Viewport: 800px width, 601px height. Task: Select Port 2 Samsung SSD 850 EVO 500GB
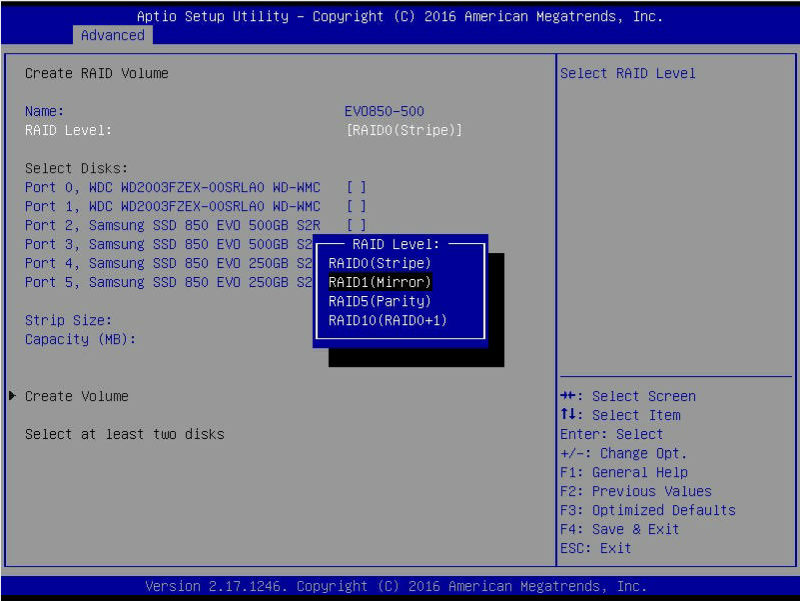click(x=172, y=225)
